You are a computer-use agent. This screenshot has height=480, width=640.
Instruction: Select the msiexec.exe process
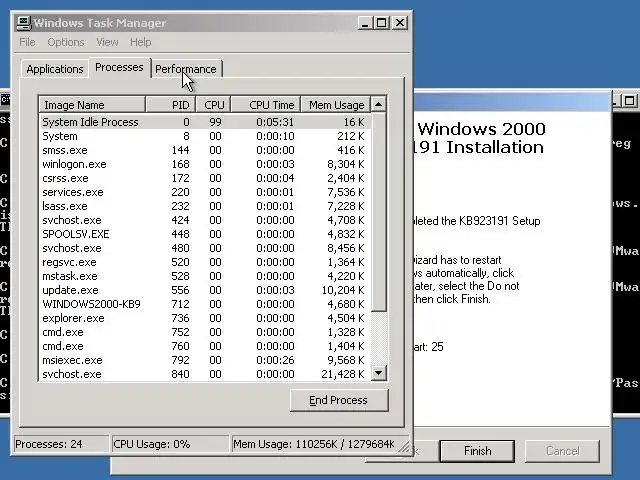click(x=205, y=360)
